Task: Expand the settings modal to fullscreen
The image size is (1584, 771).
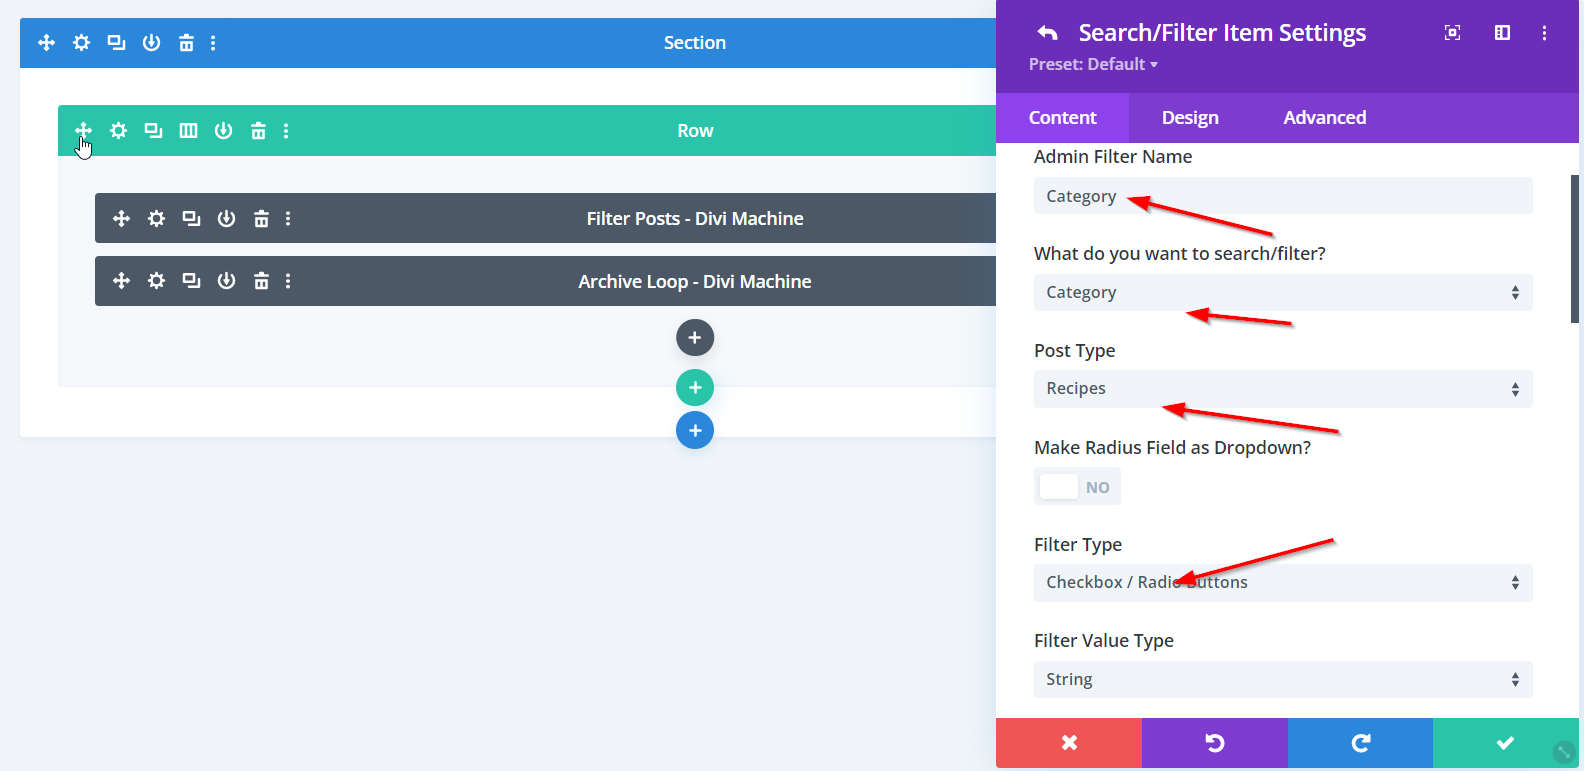Action: (1452, 33)
